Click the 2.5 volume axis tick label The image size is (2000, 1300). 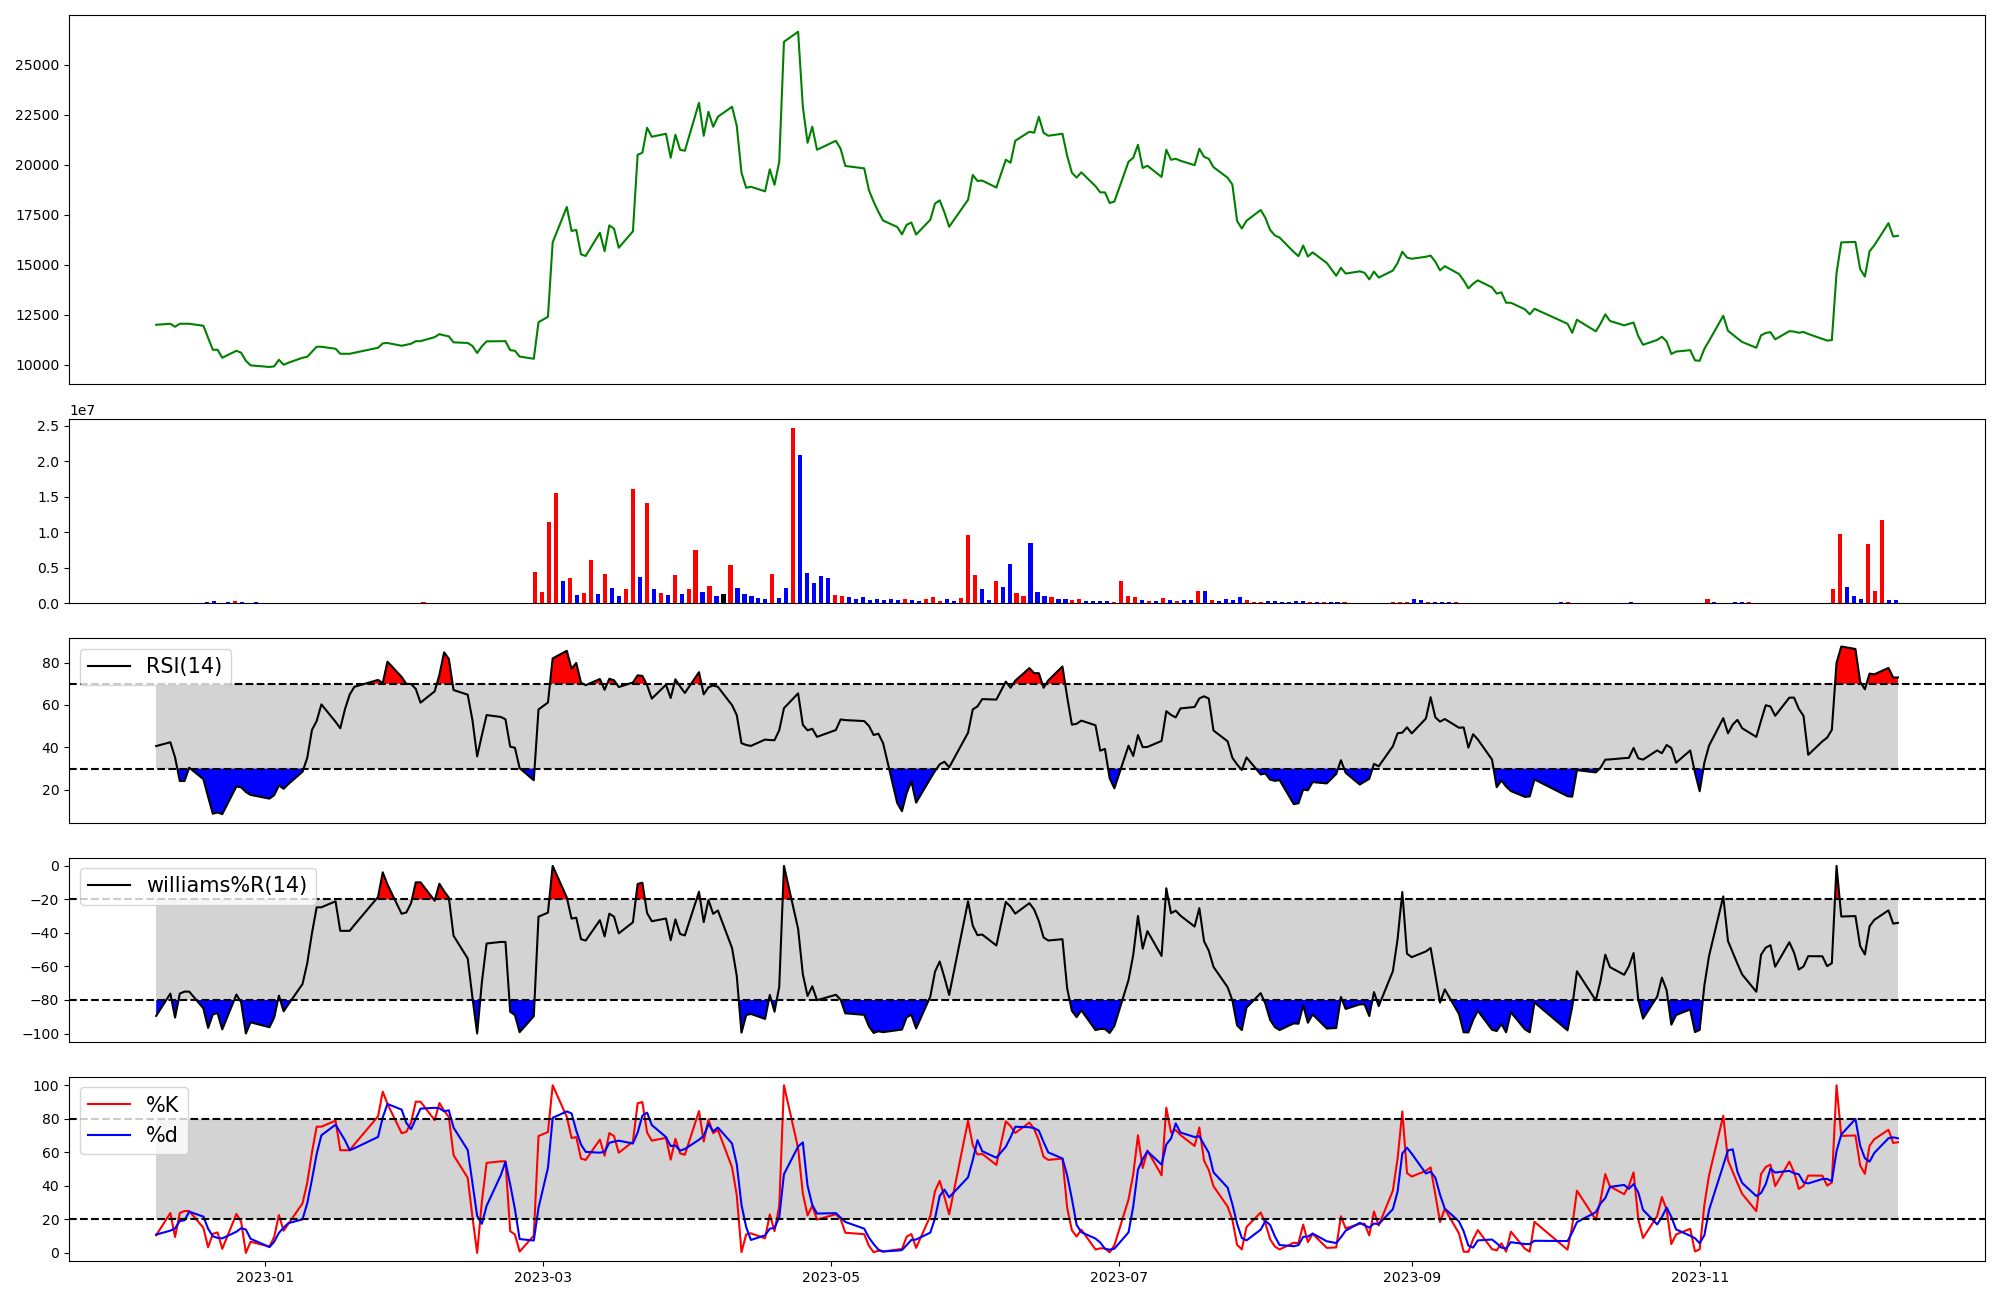[x=48, y=427]
